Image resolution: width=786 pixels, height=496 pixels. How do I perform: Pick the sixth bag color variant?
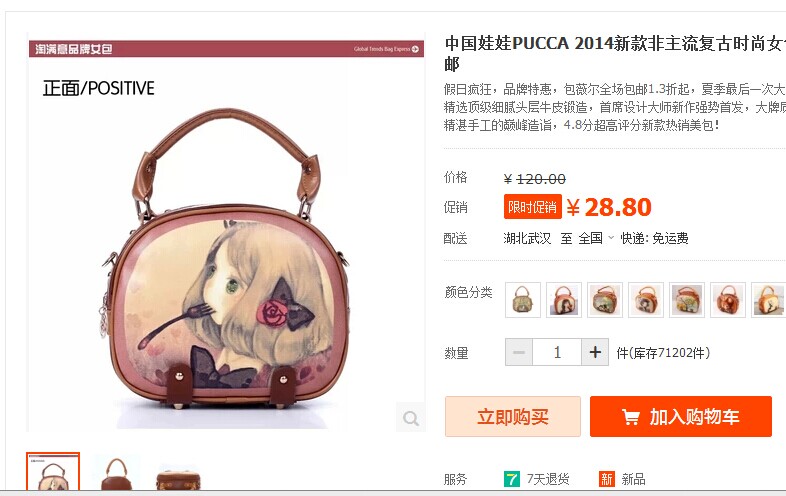click(x=728, y=300)
